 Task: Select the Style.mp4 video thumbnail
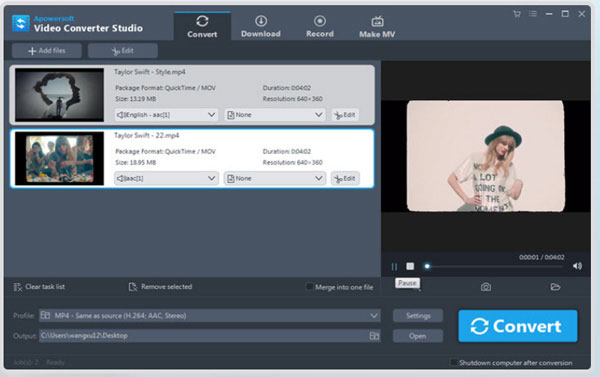coord(59,95)
